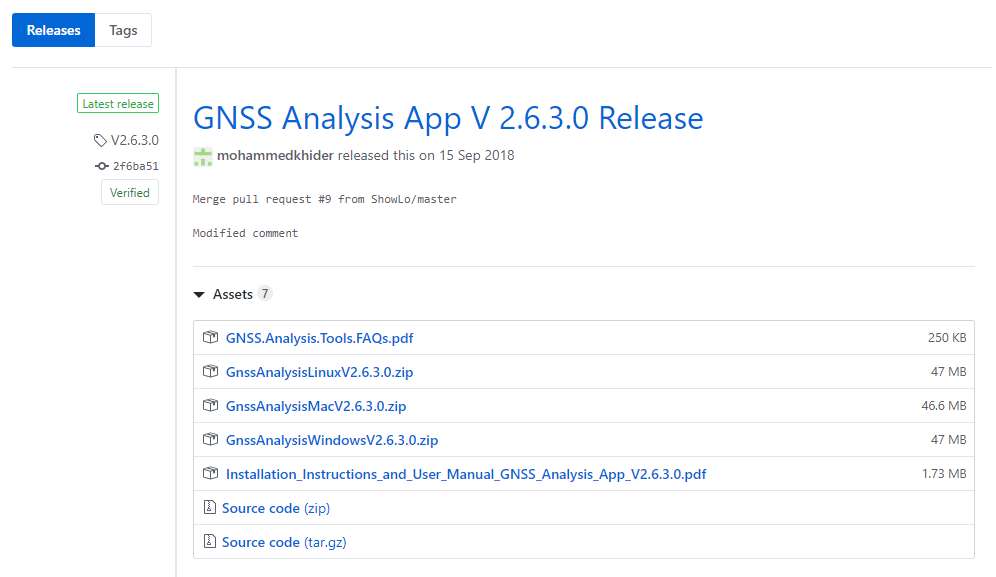Click the tag icon next to V2.6.3.0

click(x=100, y=141)
